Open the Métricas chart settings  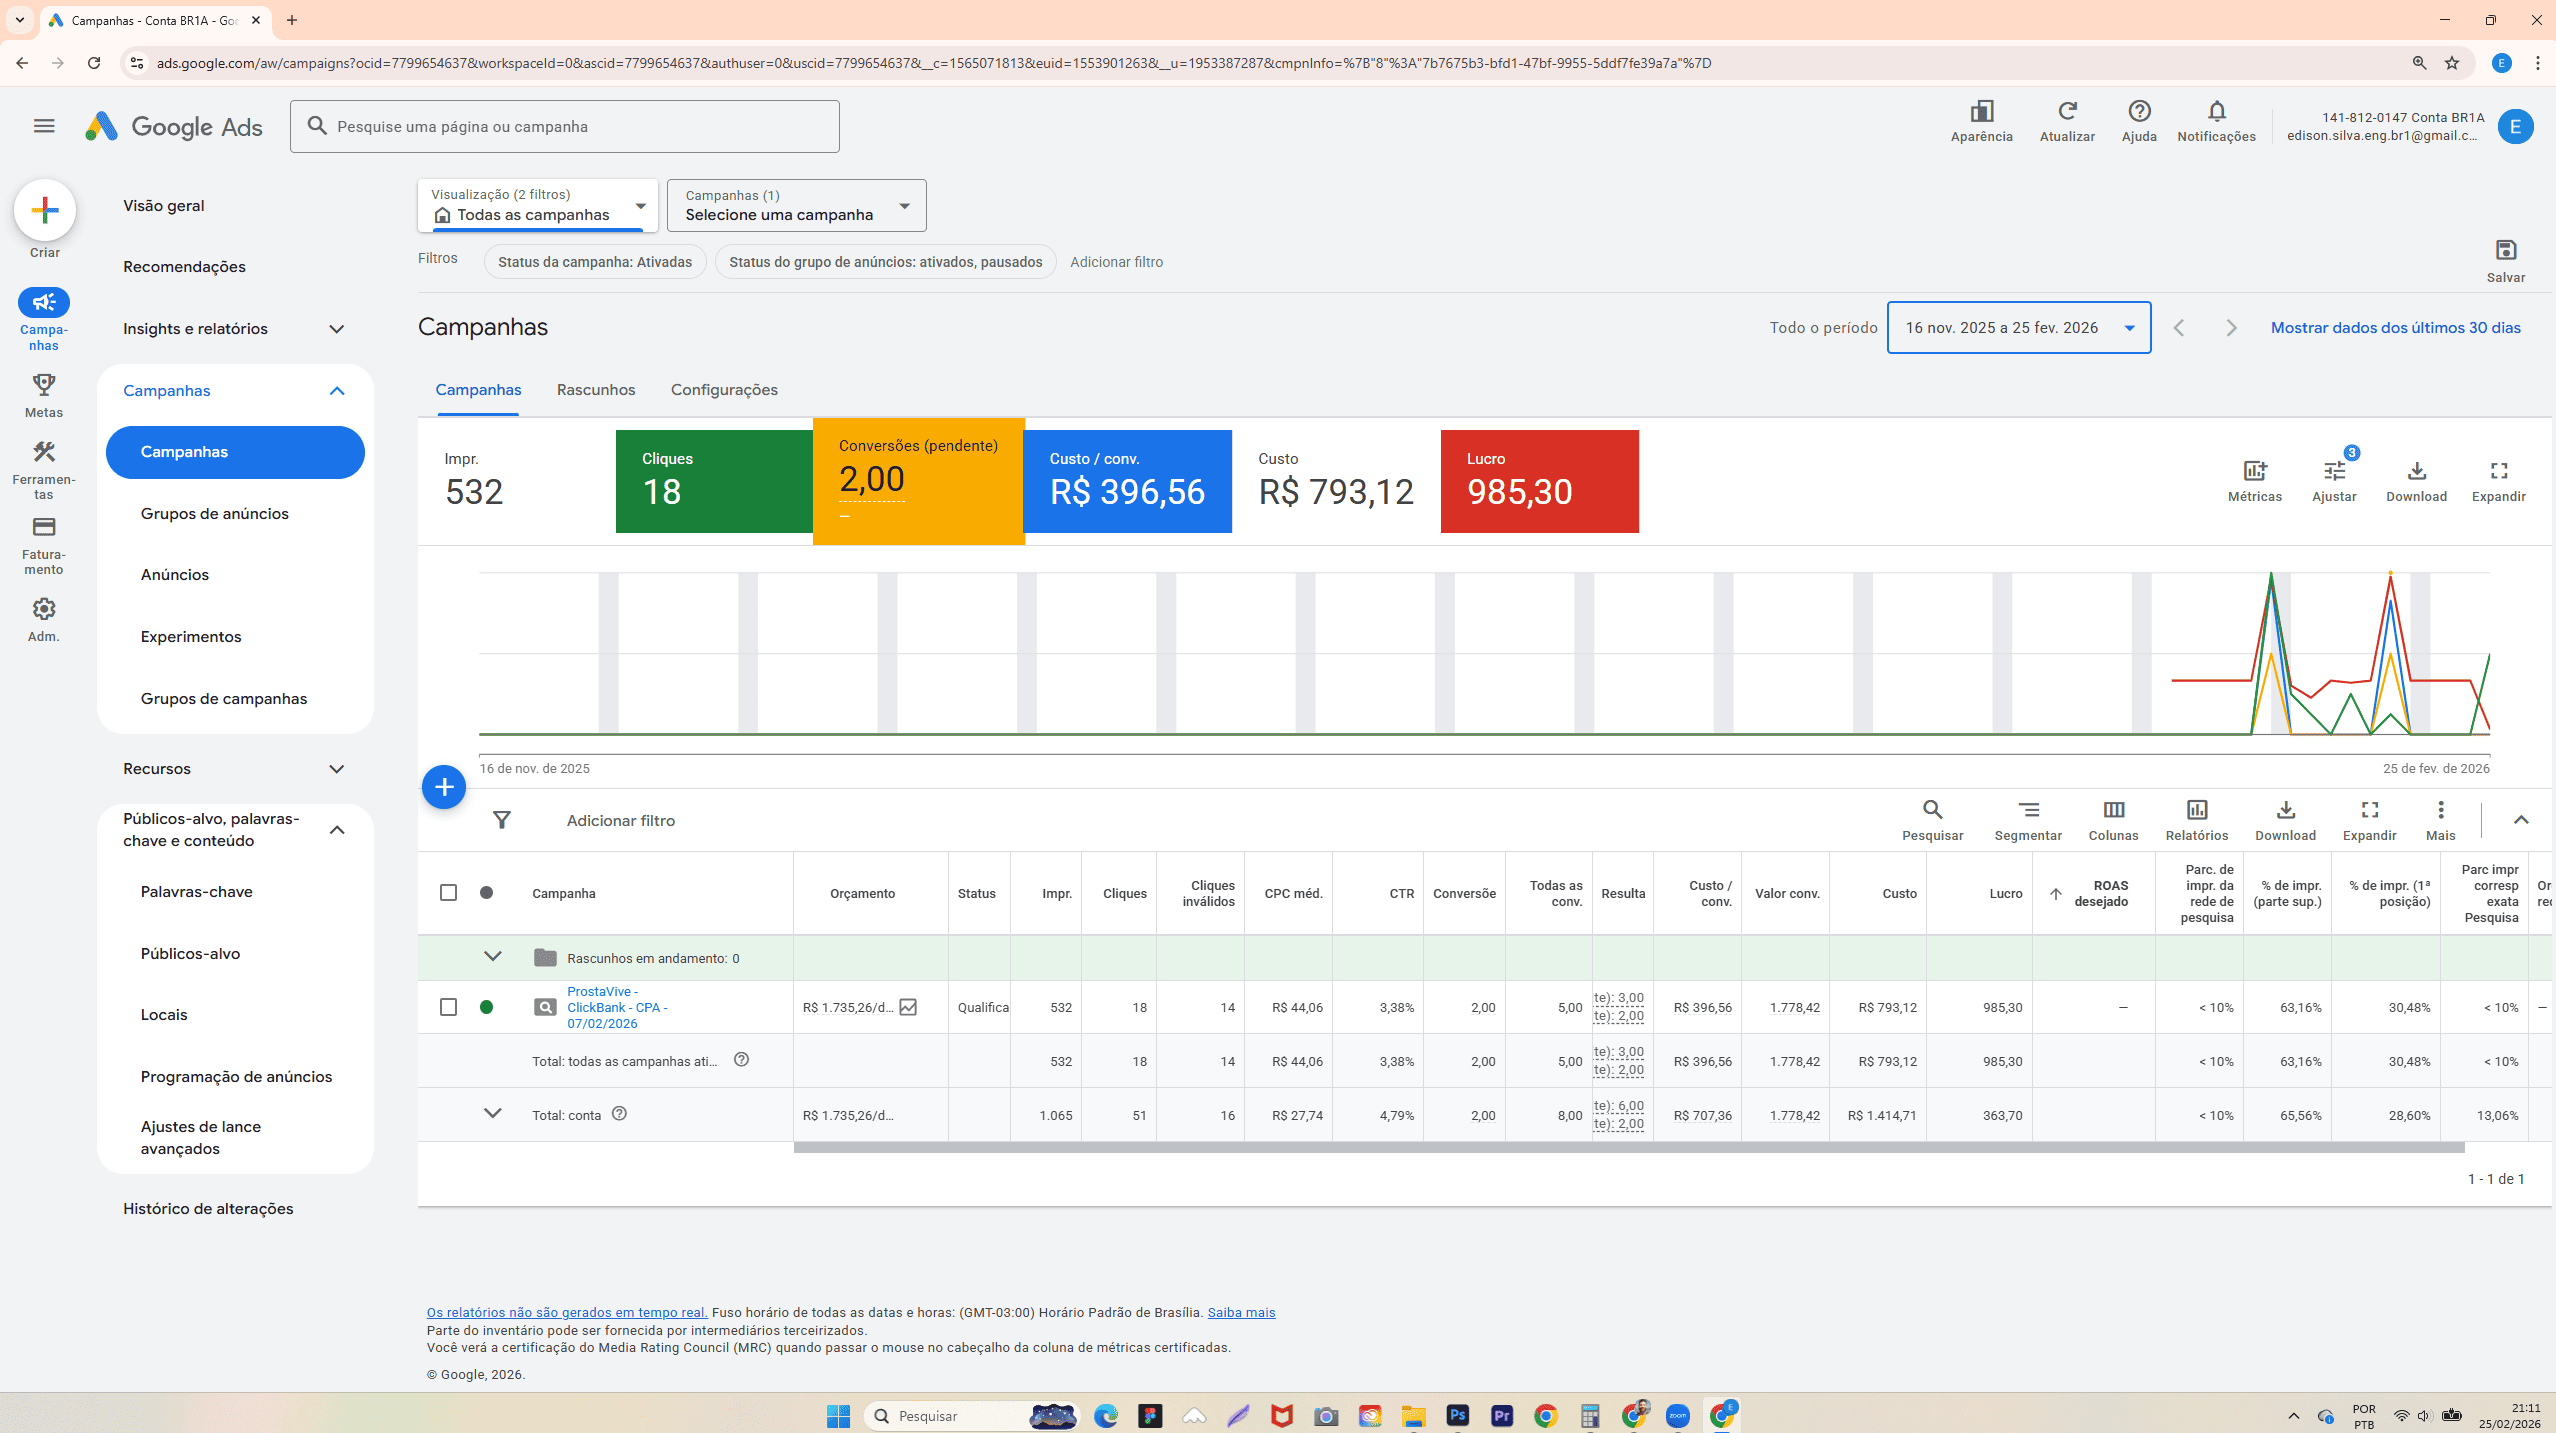click(x=2254, y=480)
